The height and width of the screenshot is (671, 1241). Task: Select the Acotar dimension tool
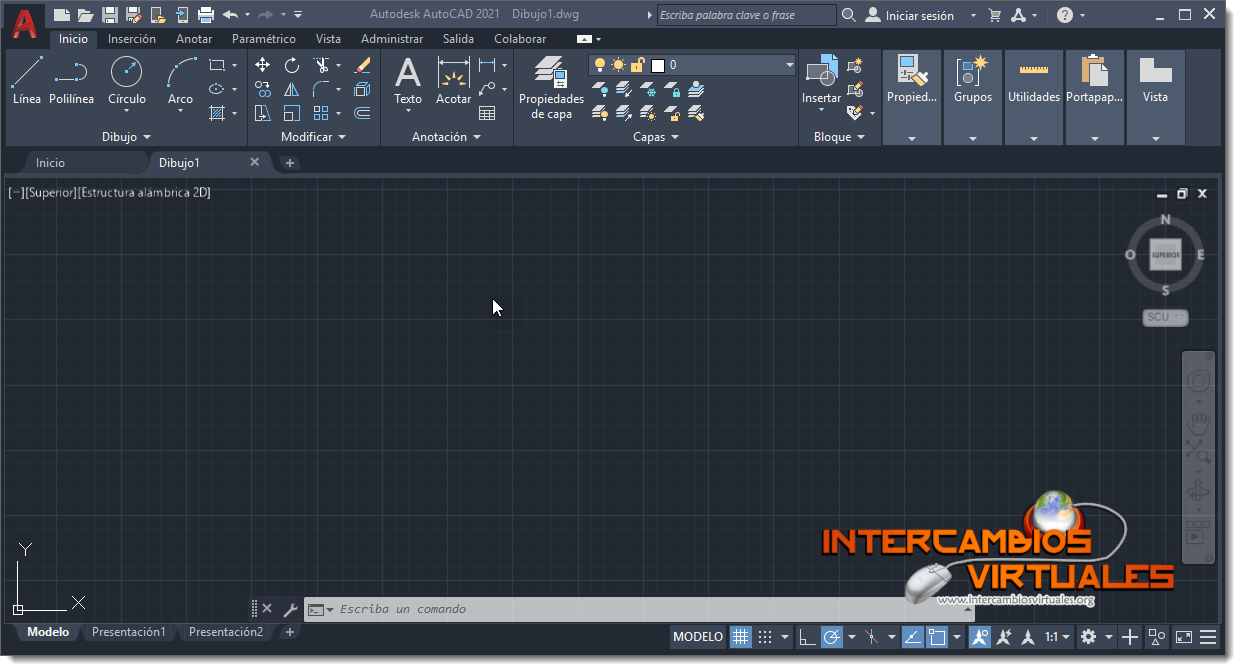[453, 80]
